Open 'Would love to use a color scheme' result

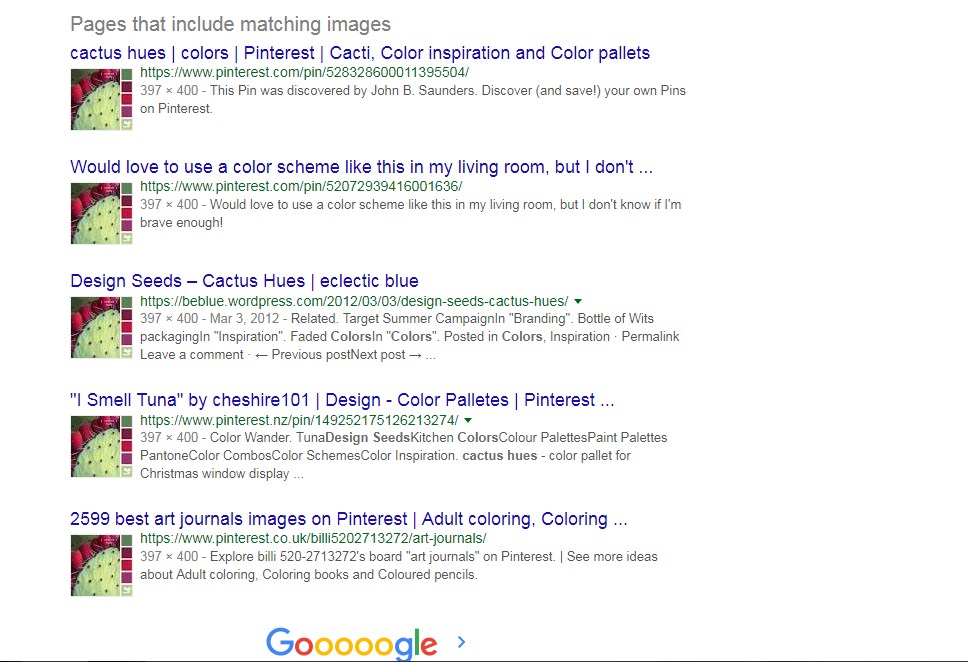click(361, 167)
